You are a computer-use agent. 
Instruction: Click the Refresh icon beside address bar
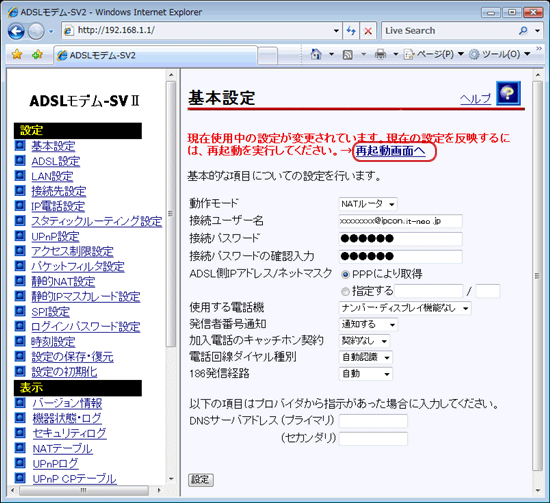tap(351, 31)
